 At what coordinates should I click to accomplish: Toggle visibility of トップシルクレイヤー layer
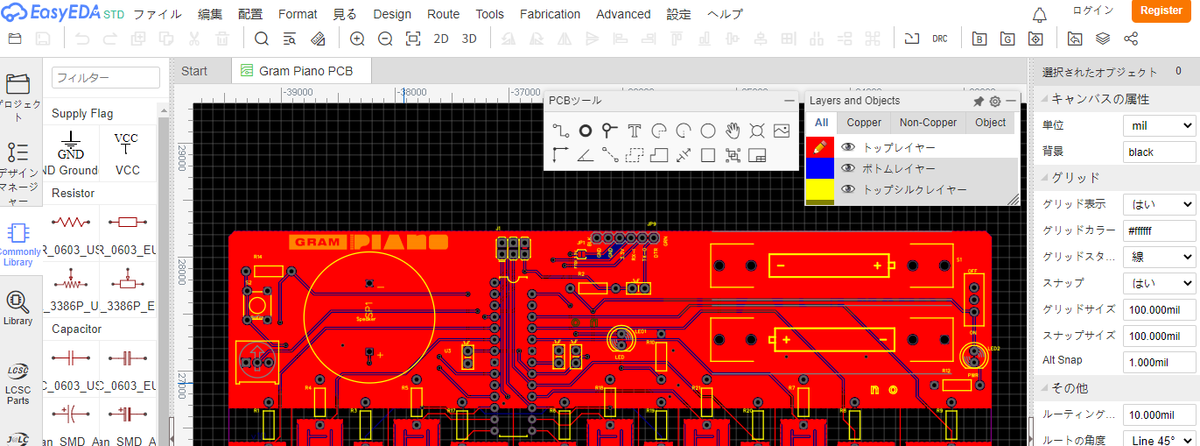click(x=848, y=190)
